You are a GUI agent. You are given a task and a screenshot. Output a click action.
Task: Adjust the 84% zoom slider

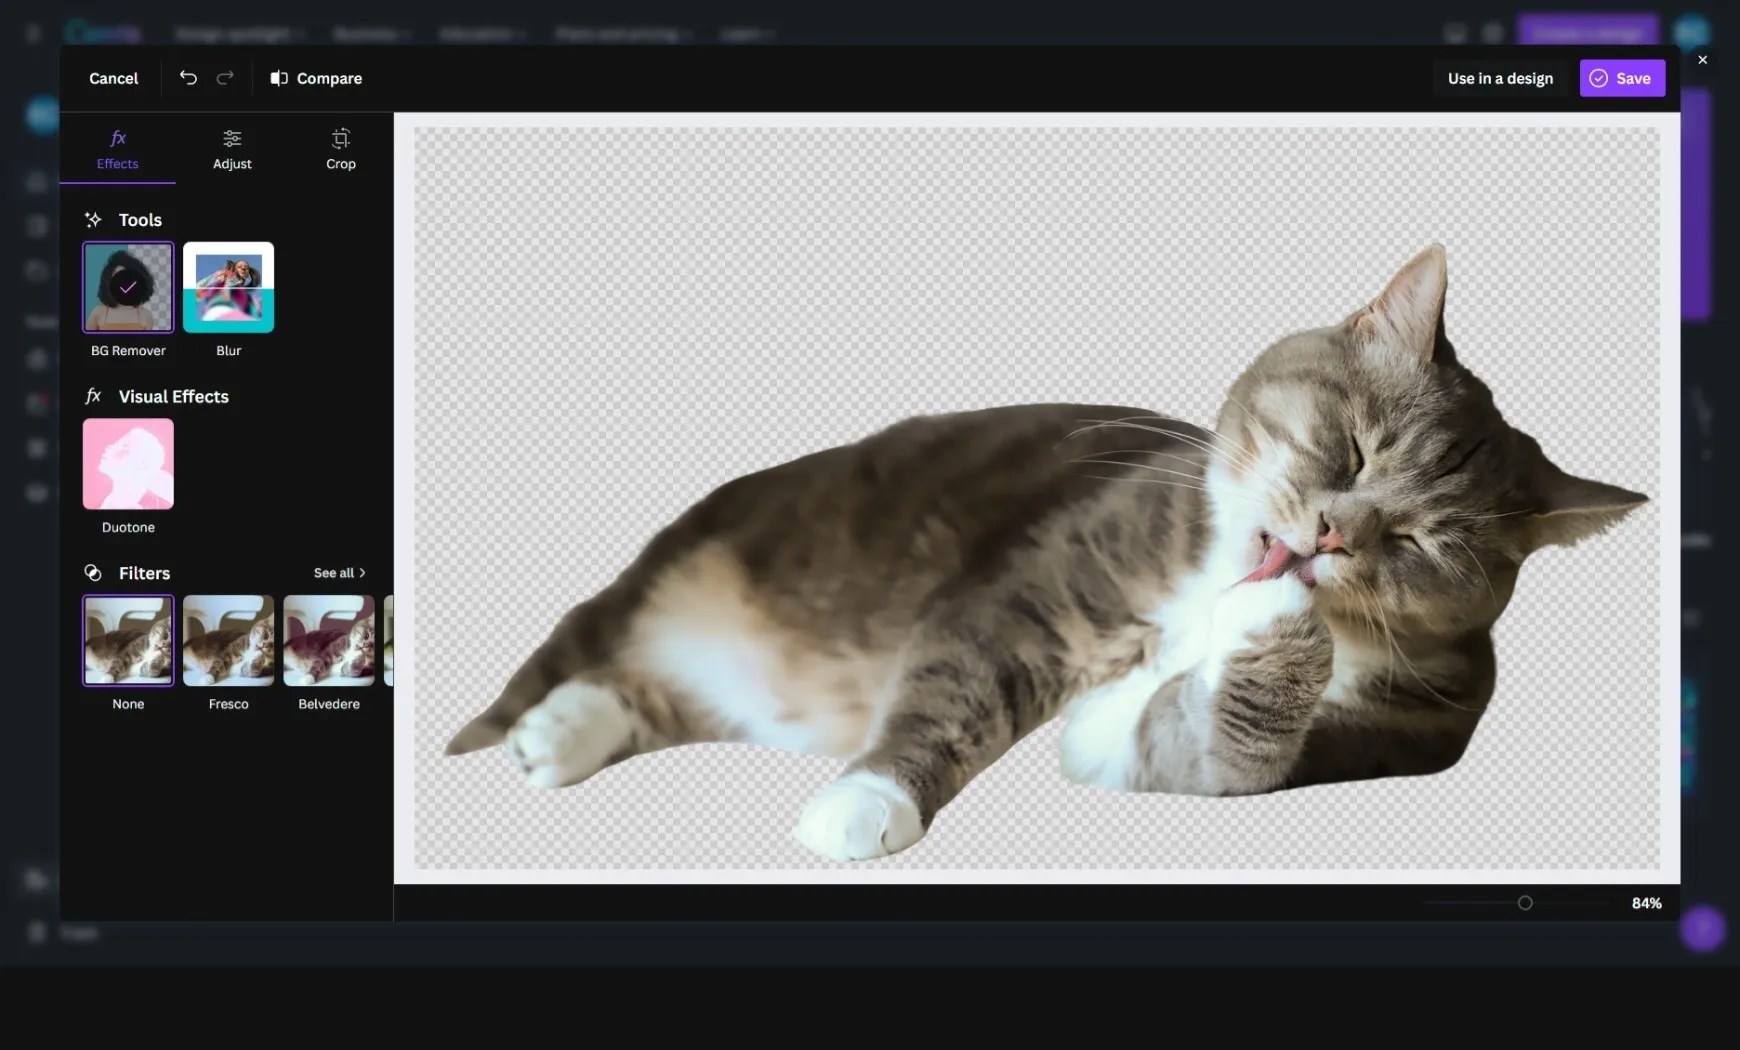pyautogui.click(x=1525, y=902)
